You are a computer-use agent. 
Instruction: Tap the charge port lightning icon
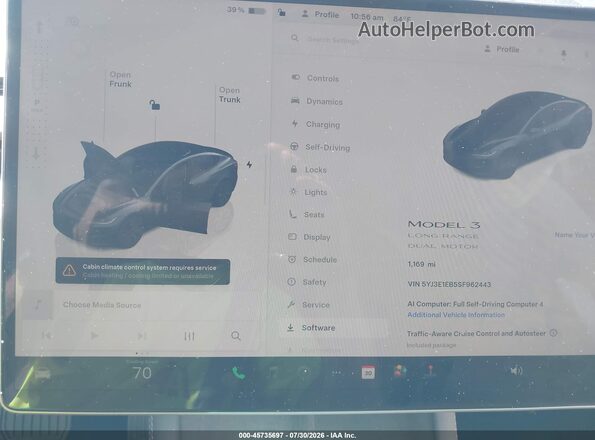pos(249,164)
